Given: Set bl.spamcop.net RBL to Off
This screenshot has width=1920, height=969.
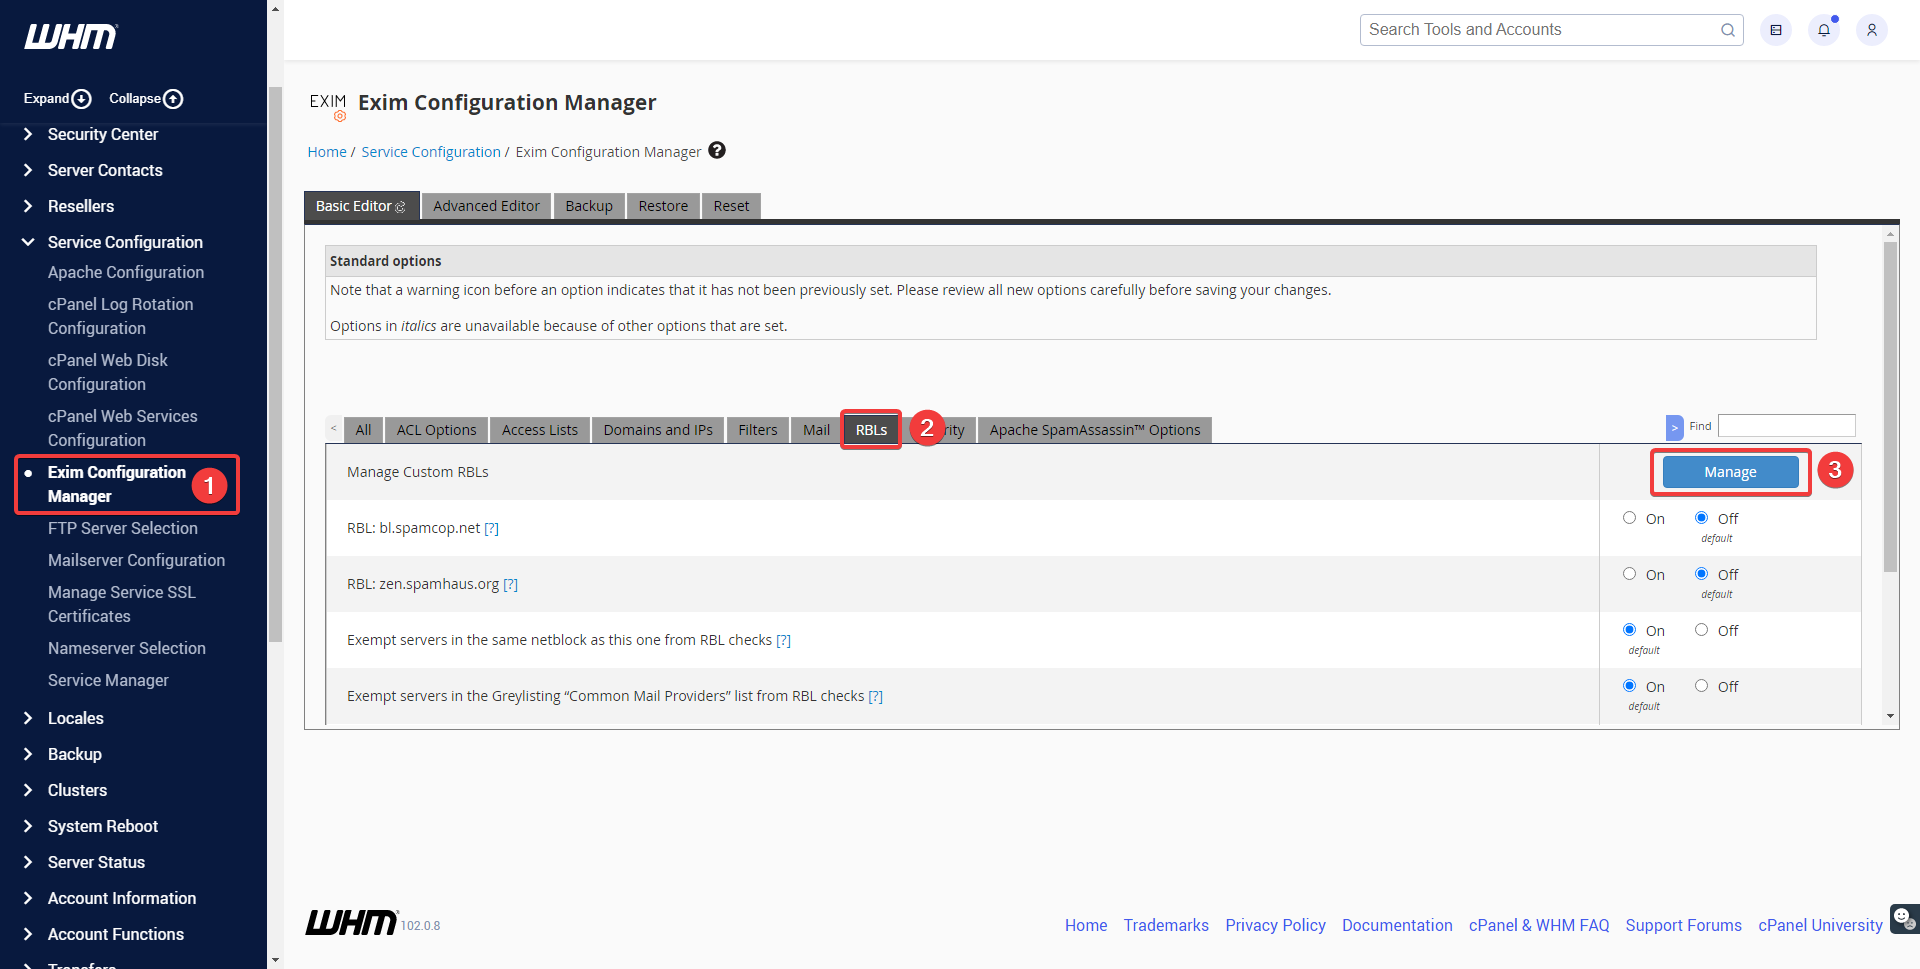Looking at the screenshot, I should [x=1702, y=518].
